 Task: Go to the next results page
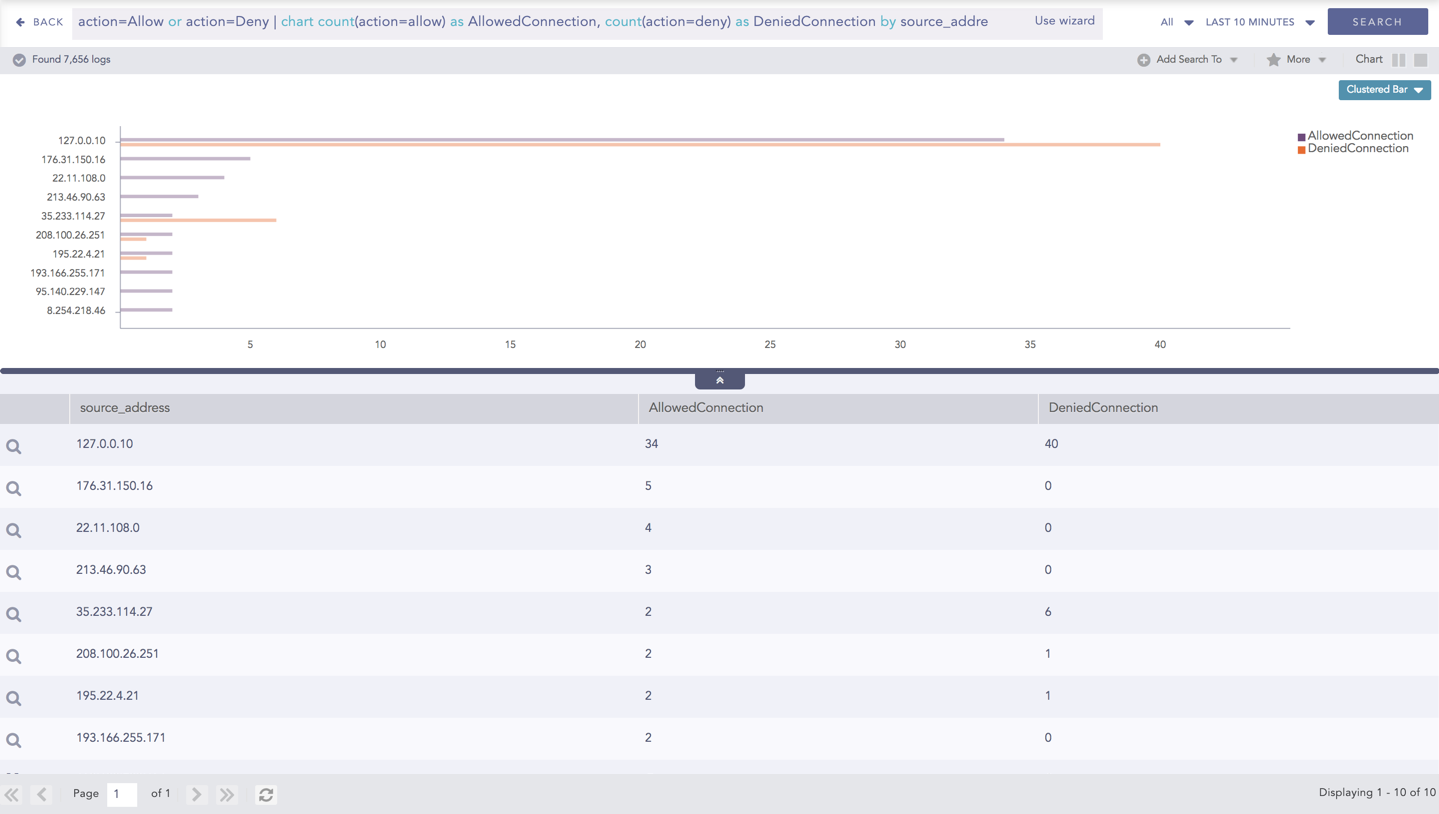pyautogui.click(x=197, y=795)
